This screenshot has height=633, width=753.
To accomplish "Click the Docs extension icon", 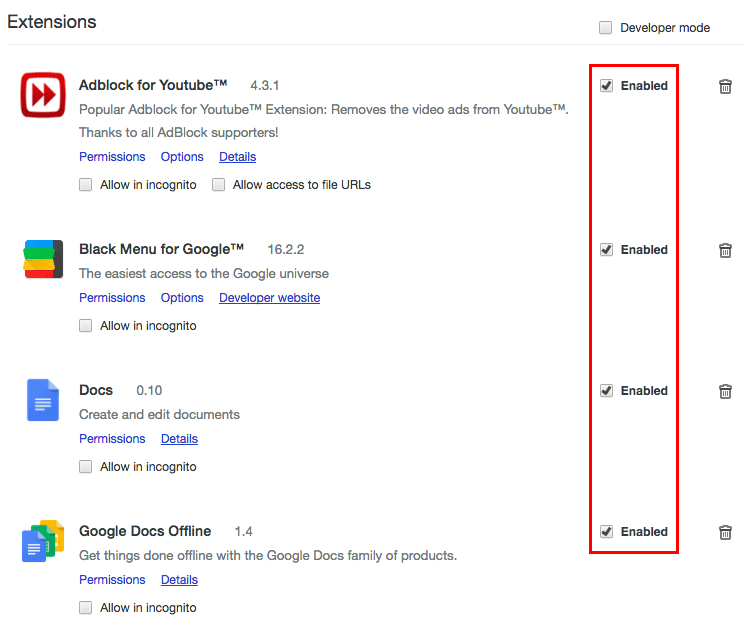I will coord(43,400).
